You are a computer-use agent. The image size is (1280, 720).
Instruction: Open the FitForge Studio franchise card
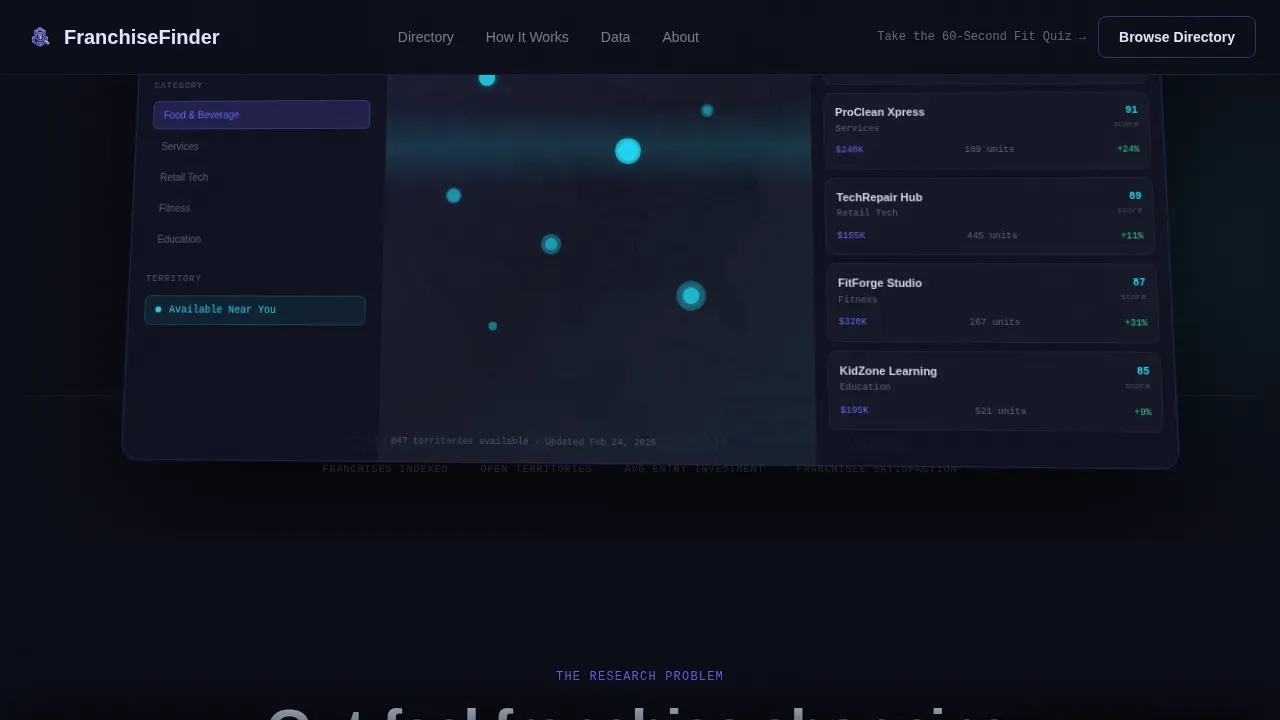tap(992, 303)
